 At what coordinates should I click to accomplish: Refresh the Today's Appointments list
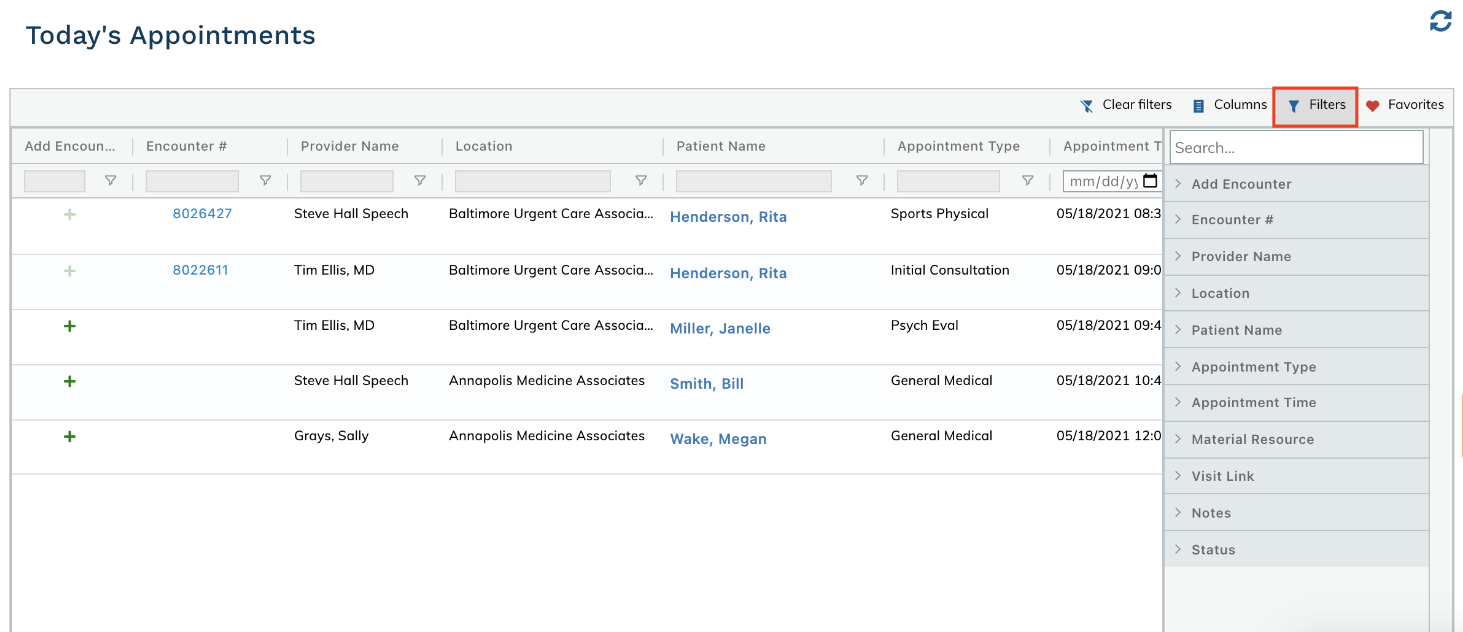coord(1440,21)
